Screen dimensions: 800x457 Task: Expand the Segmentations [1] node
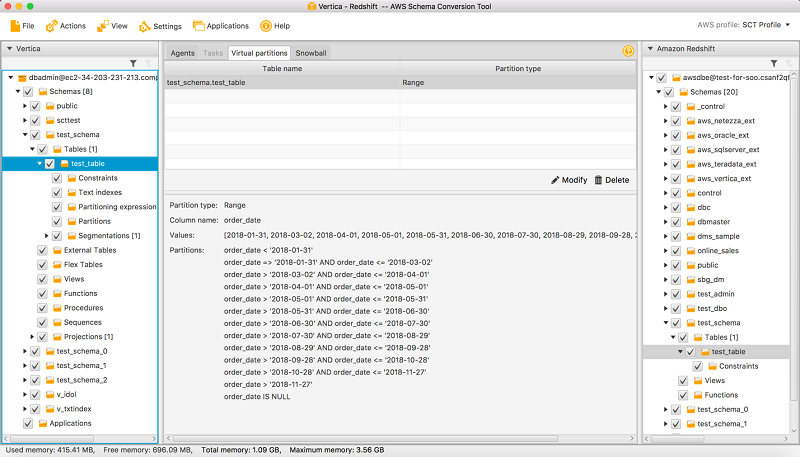click(46, 236)
